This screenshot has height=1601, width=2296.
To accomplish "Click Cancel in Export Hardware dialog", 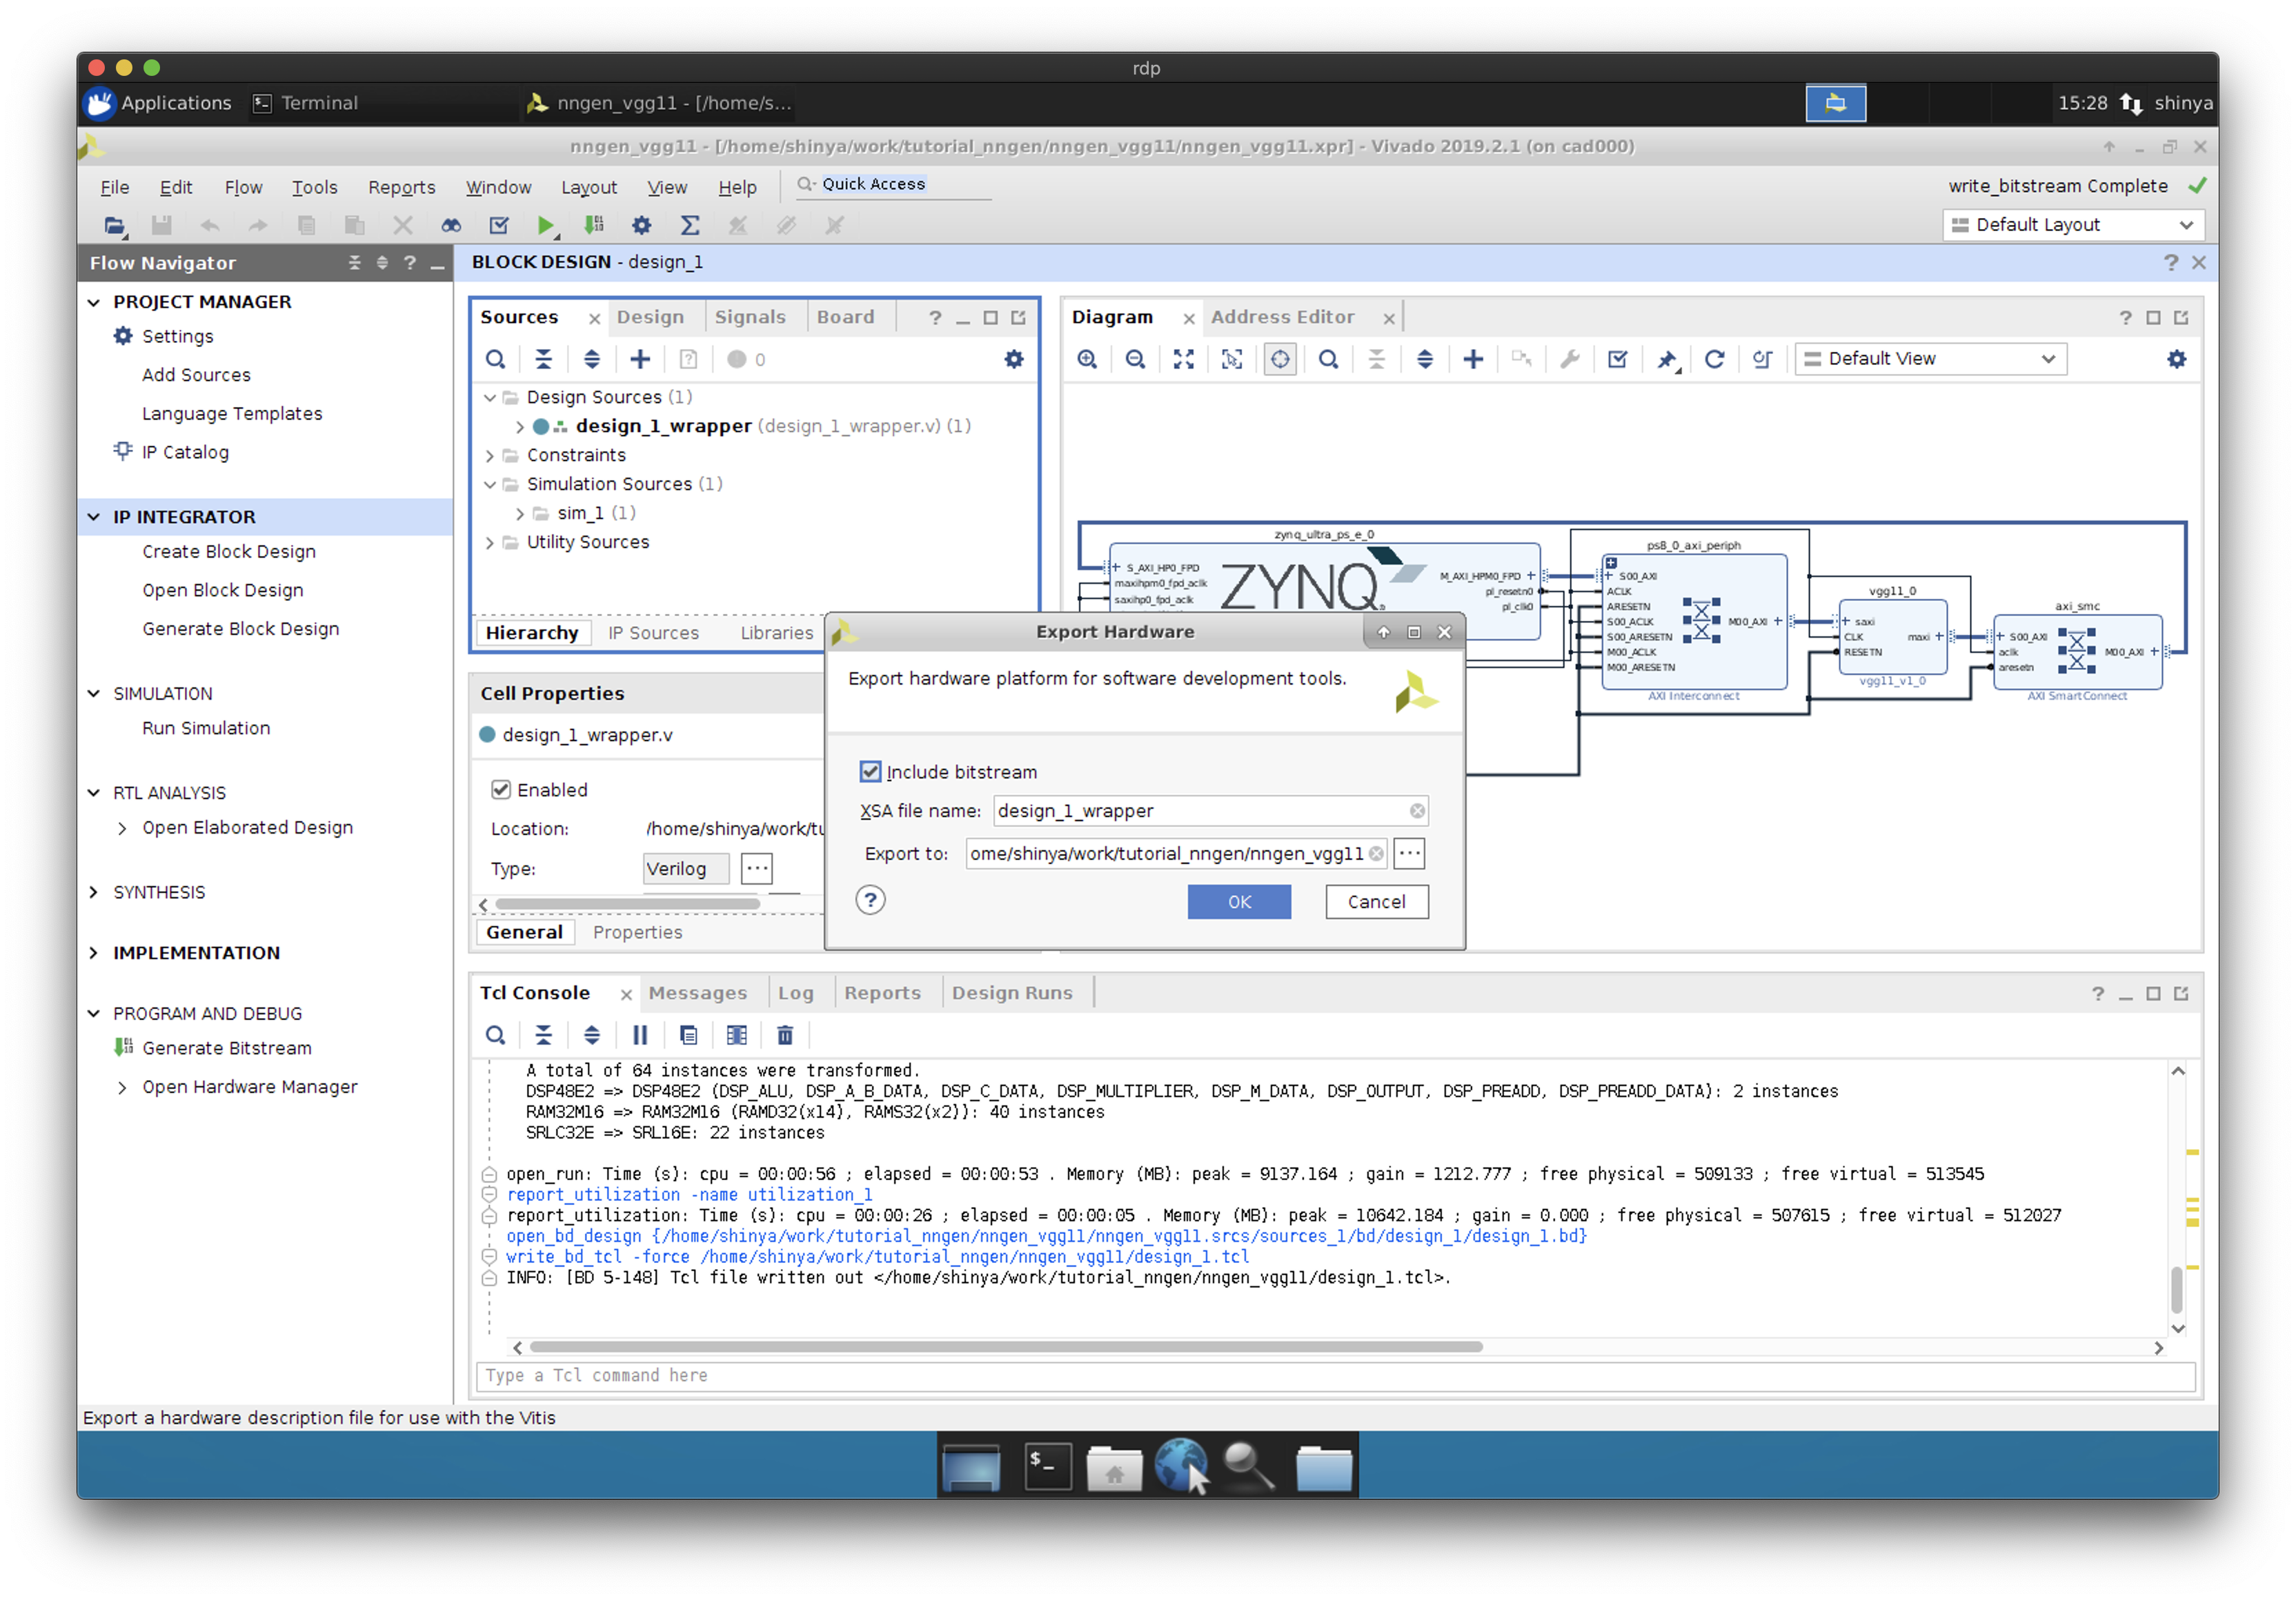I will [x=1375, y=901].
